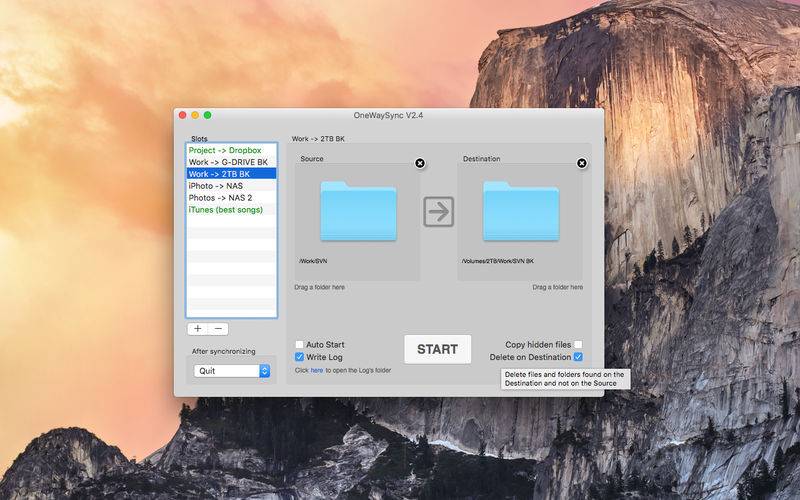This screenshot has height=500, width=800.
Task: Open the Log's folder via the 'here' link
Action: [x=317, y=370]
